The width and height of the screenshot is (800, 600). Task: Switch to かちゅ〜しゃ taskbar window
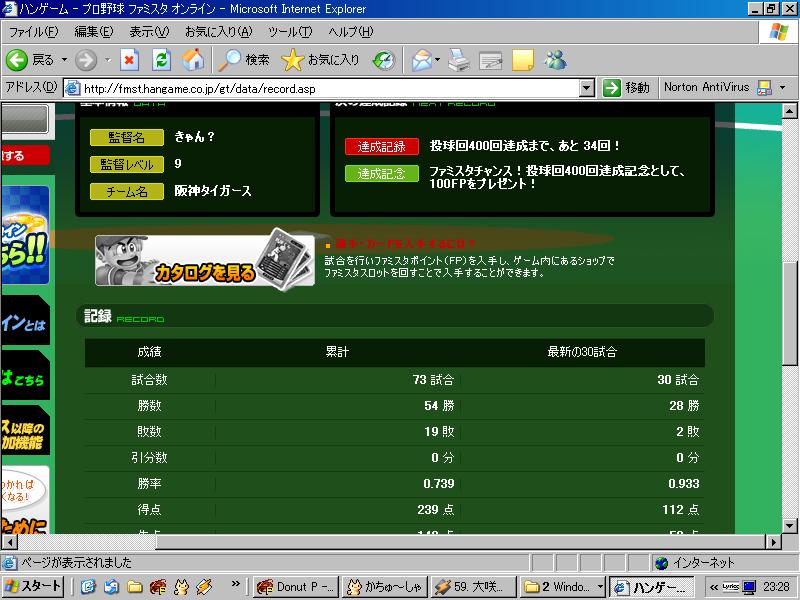[385, 587]
